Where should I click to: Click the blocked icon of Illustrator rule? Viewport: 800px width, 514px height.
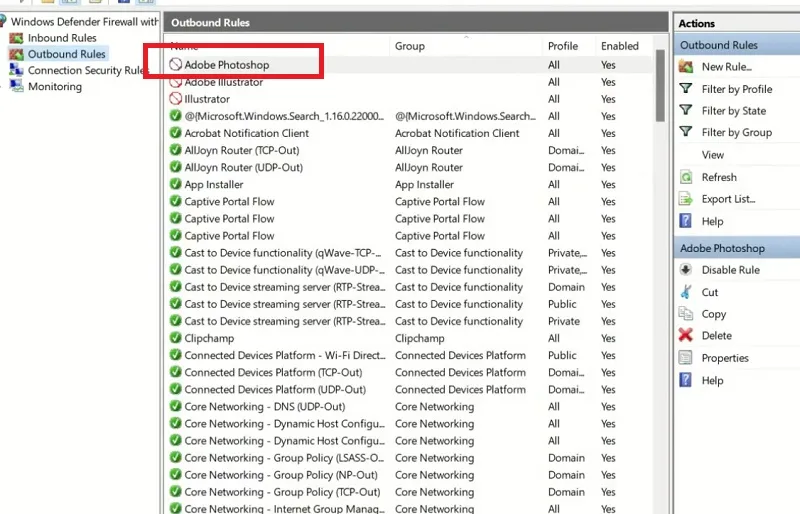(x=176, y=99)
